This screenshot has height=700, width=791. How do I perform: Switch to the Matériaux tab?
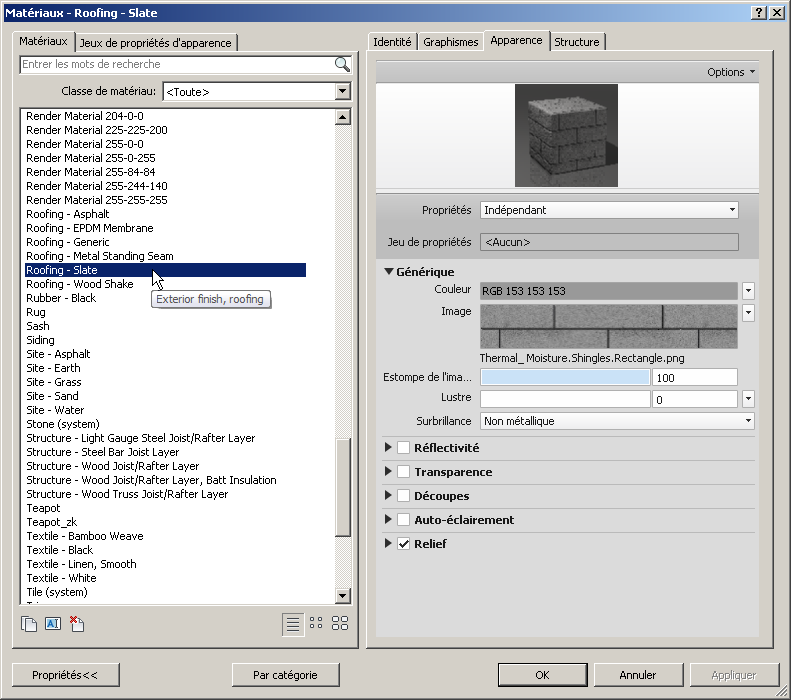point(43,41)
